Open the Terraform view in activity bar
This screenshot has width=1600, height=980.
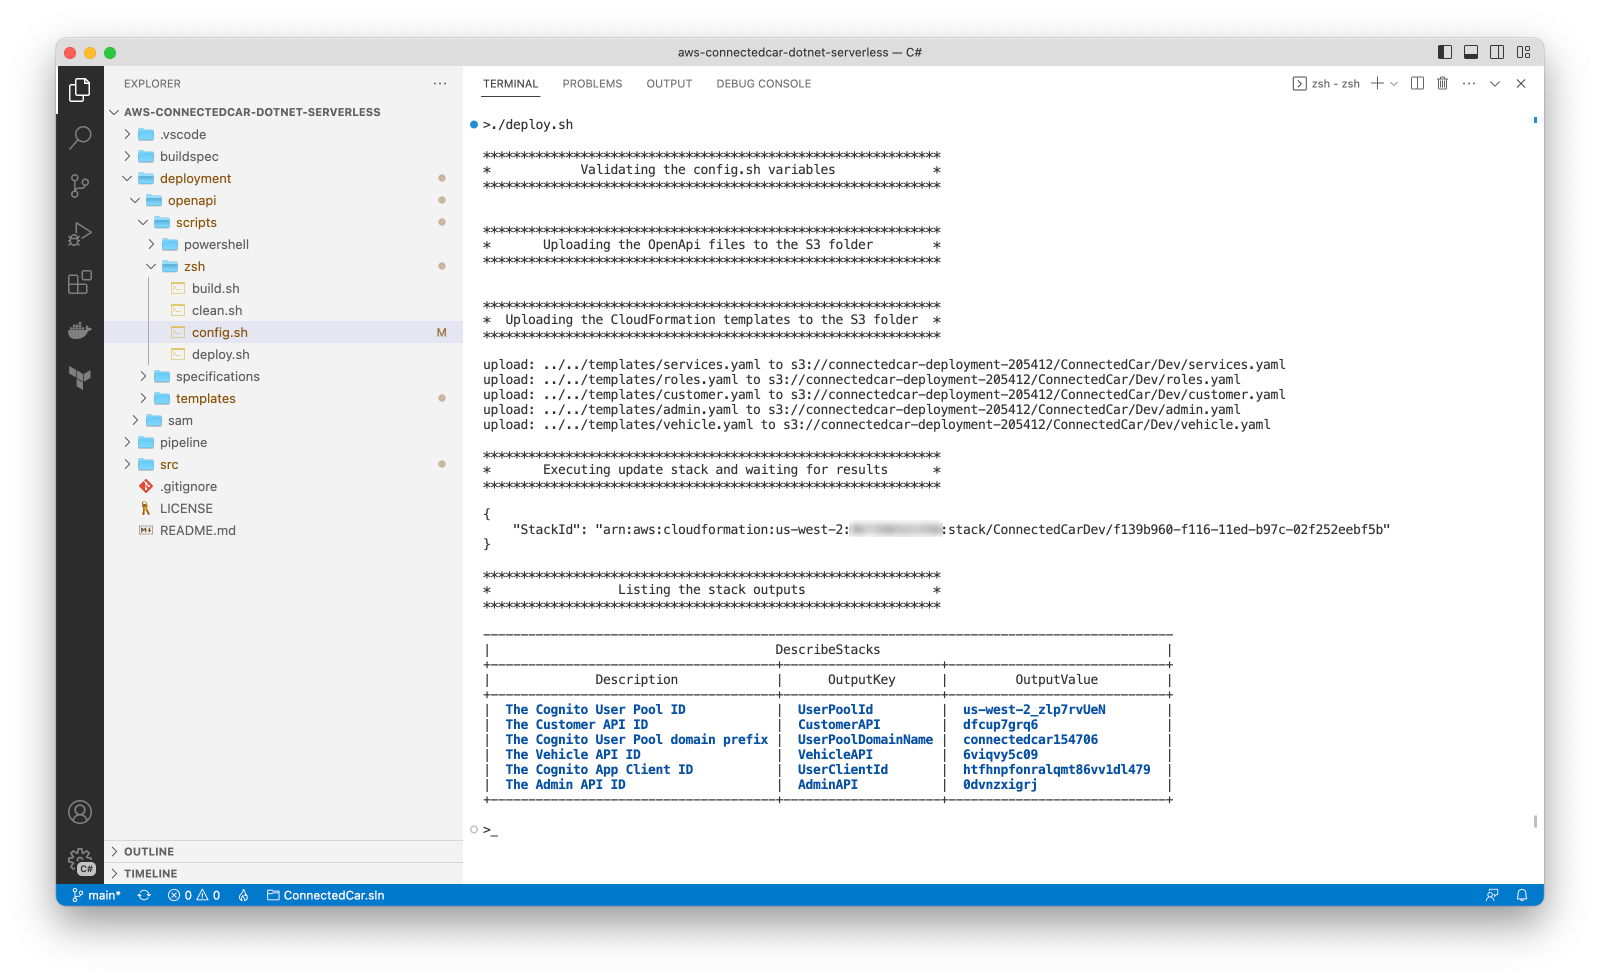coord(80,377)
